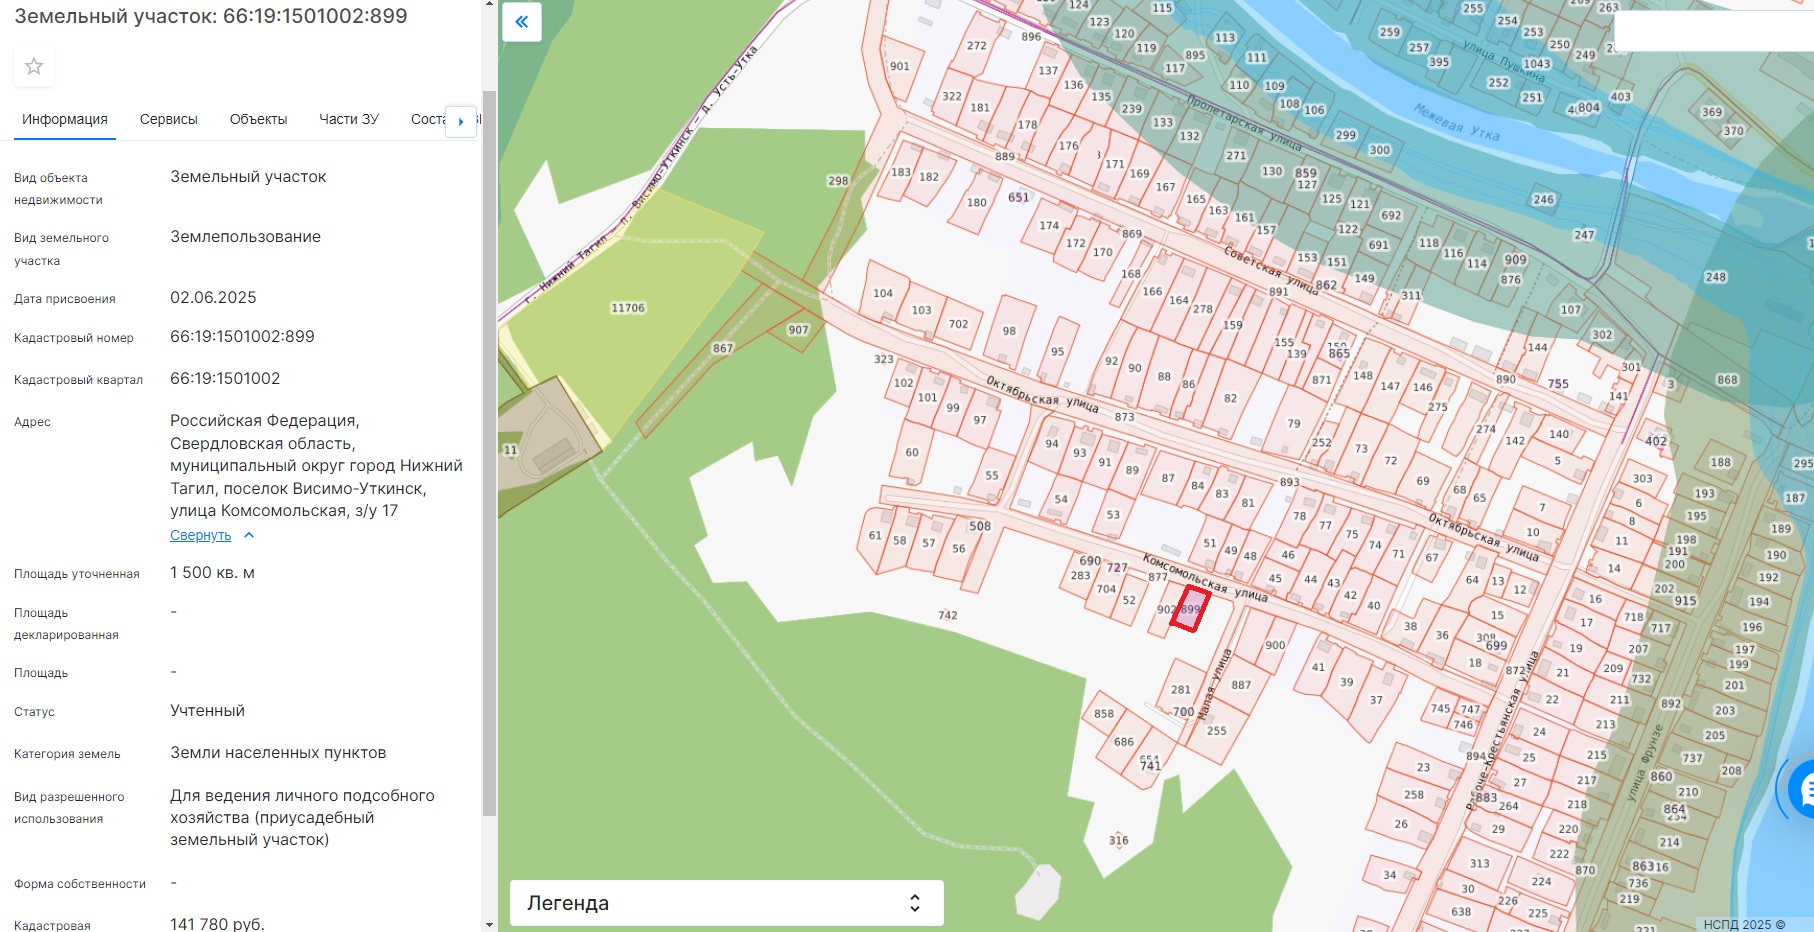Add parcel to favorites with star icon
1814x932 pixels.
pyautogui.click(x=34, y=67)
